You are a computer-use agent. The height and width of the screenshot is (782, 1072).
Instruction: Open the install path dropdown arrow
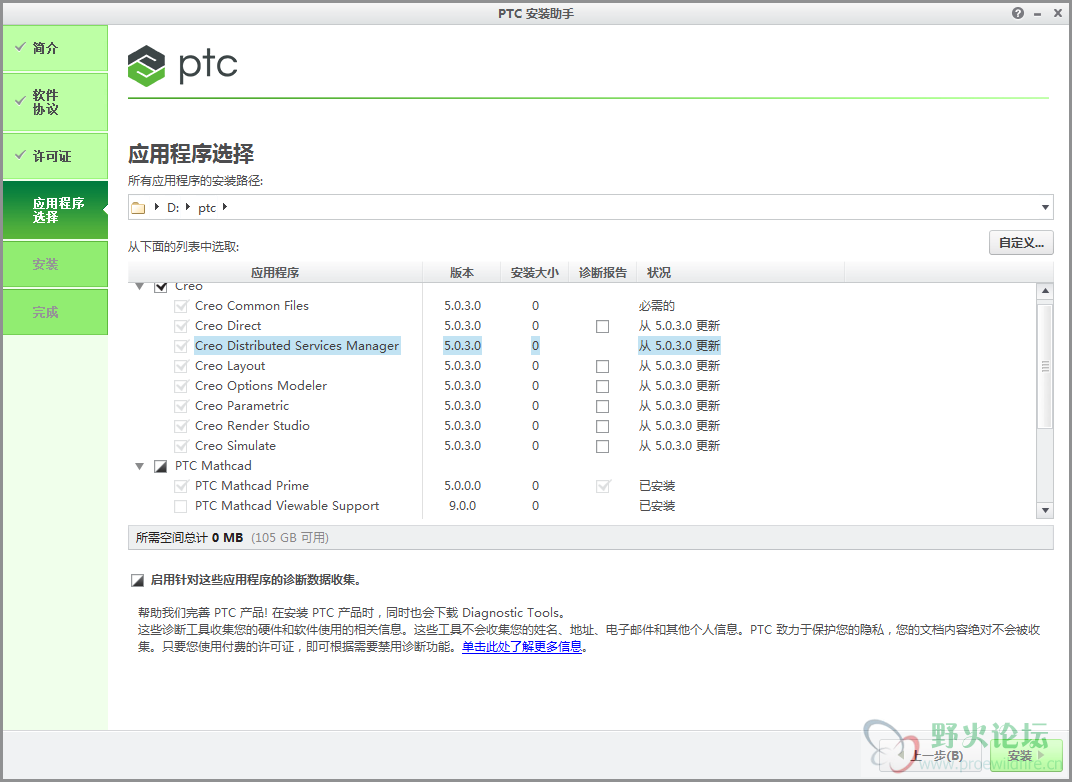[1045, 207]
